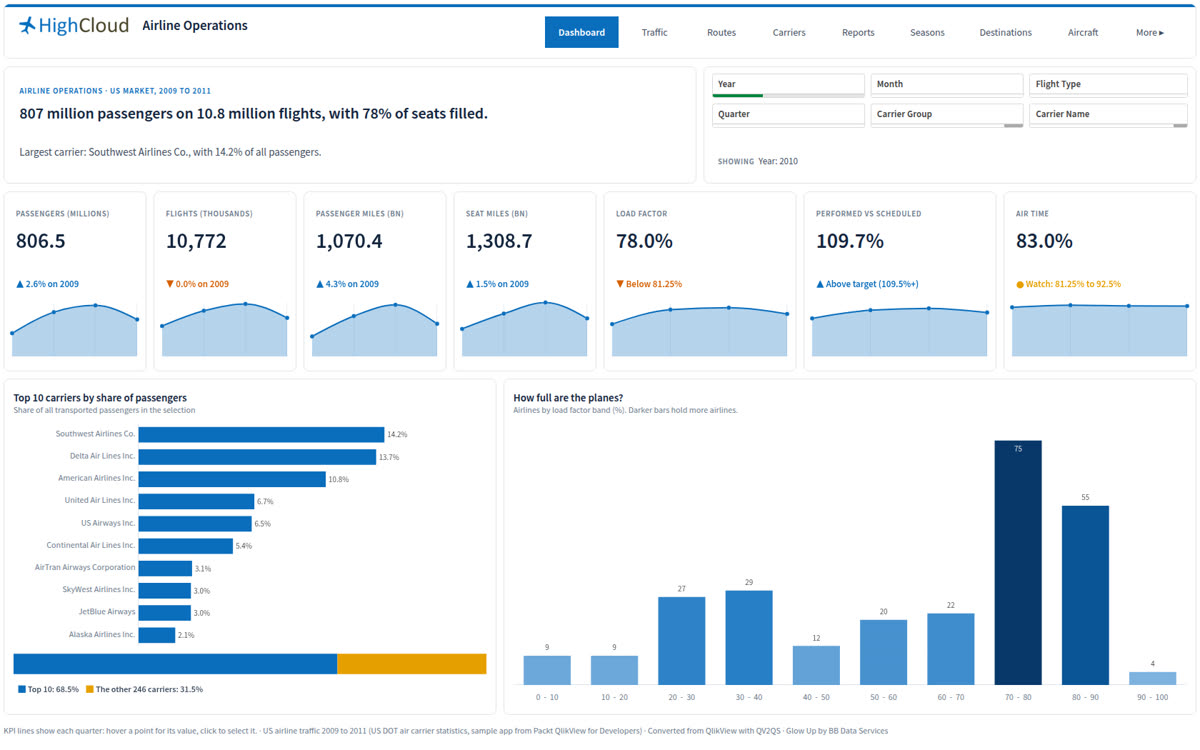Image resolution: width=1200 pixels, height=750 pixels.
Task: Click the 807 million passengers headline
Action: pos(254,114)
